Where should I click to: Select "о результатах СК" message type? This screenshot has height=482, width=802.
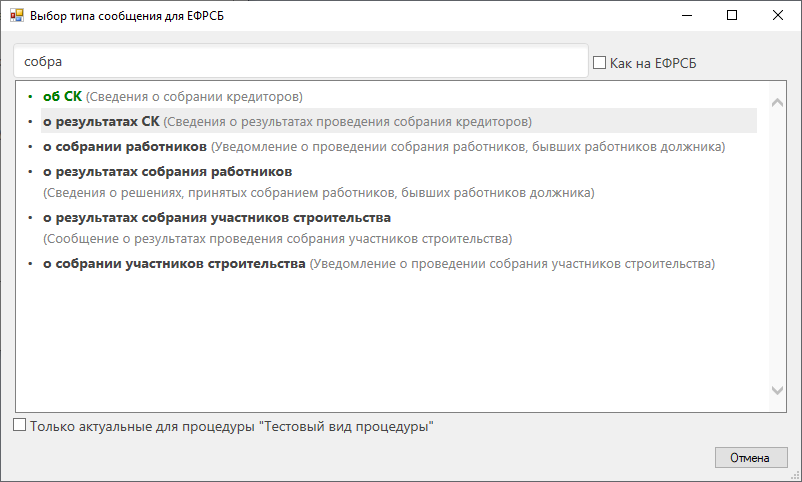(x=101, y=122)
